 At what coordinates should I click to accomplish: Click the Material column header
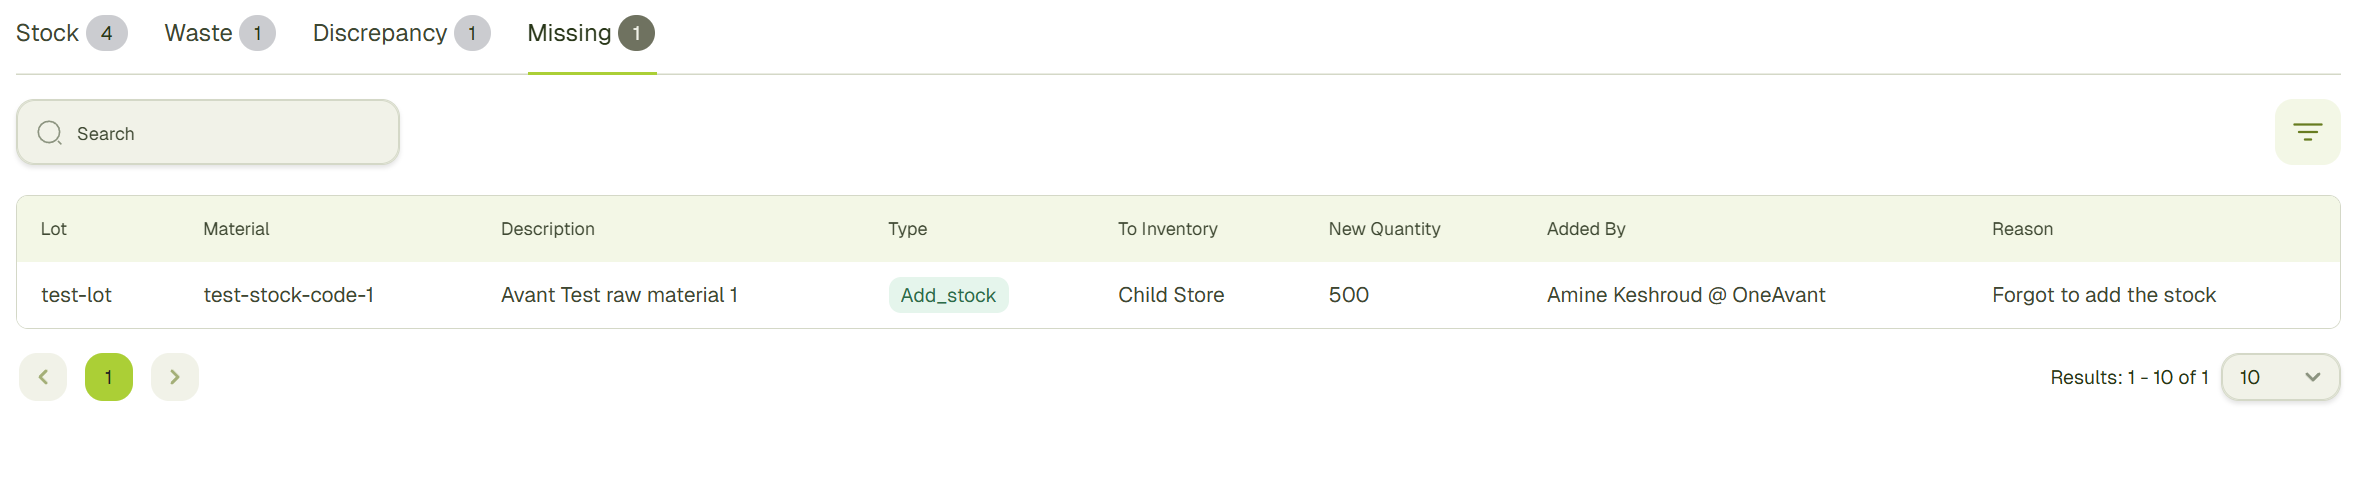click(236, 229)
